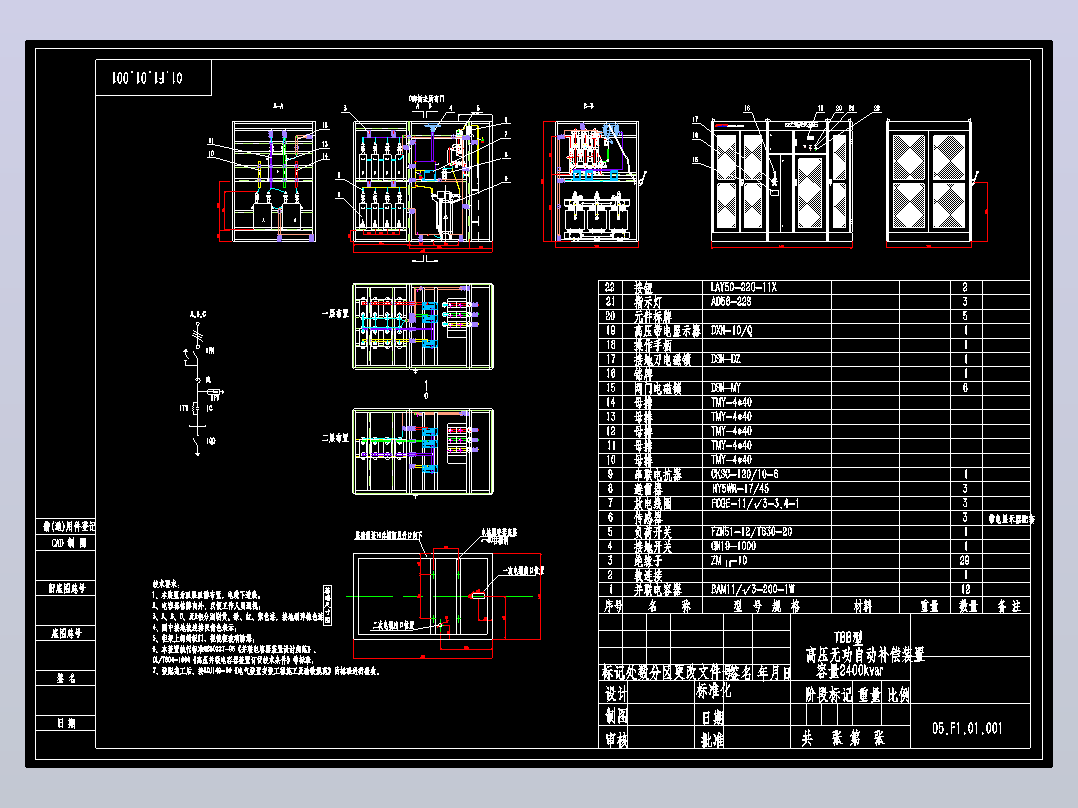Viewport: 1078px width, 808px height.
Task: Click quantity '28' in row 3
Action: [965, 560]
